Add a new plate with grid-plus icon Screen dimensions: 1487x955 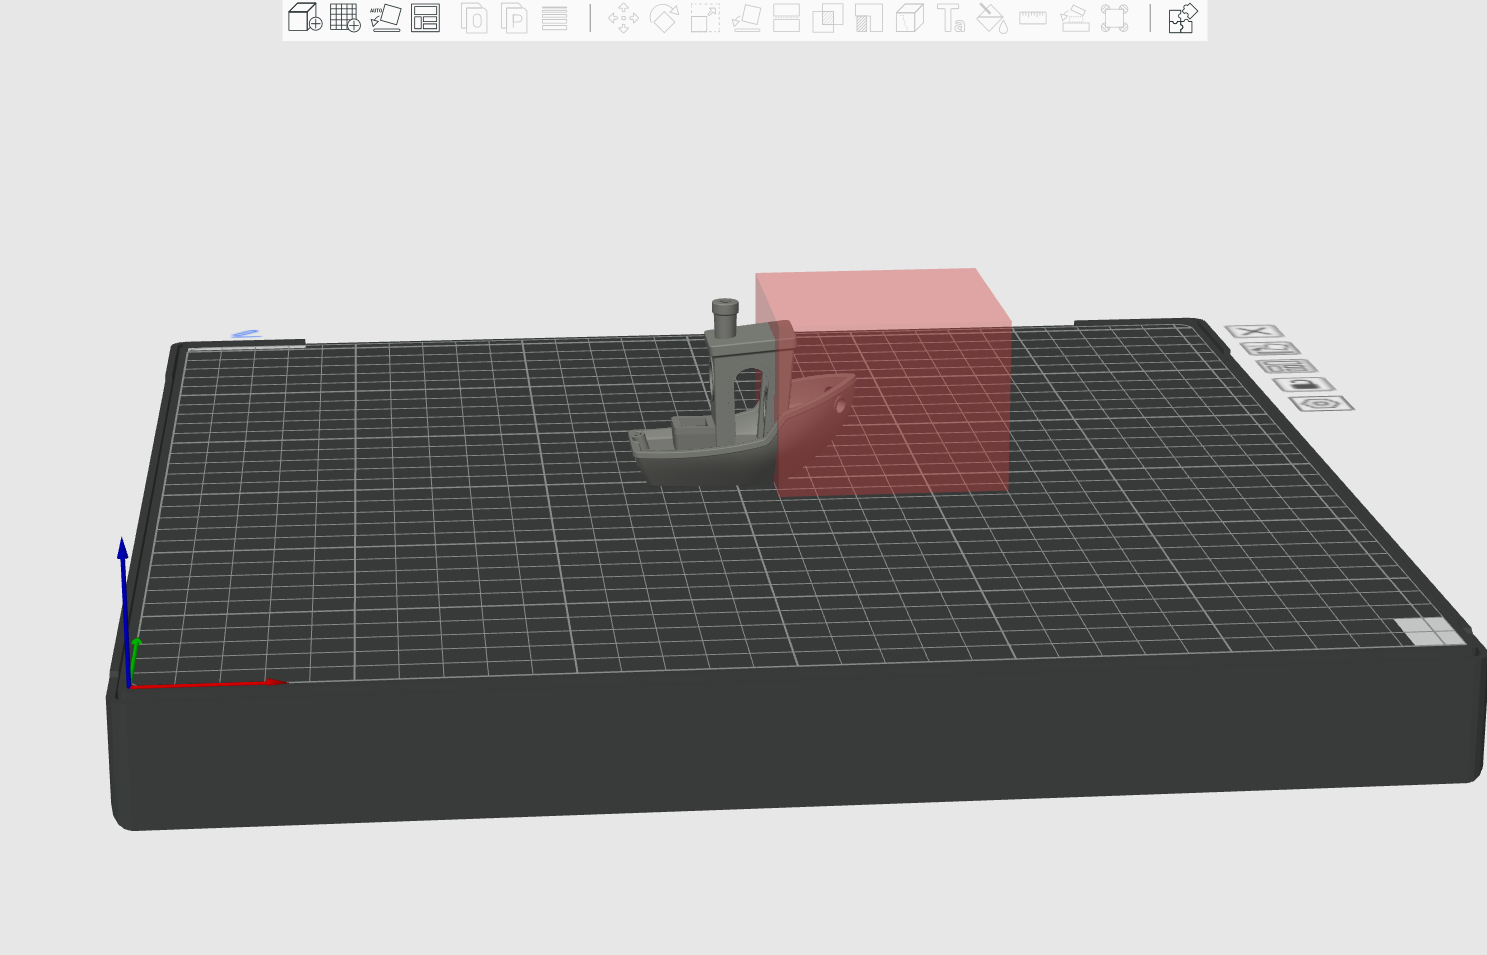coord(345,18)
